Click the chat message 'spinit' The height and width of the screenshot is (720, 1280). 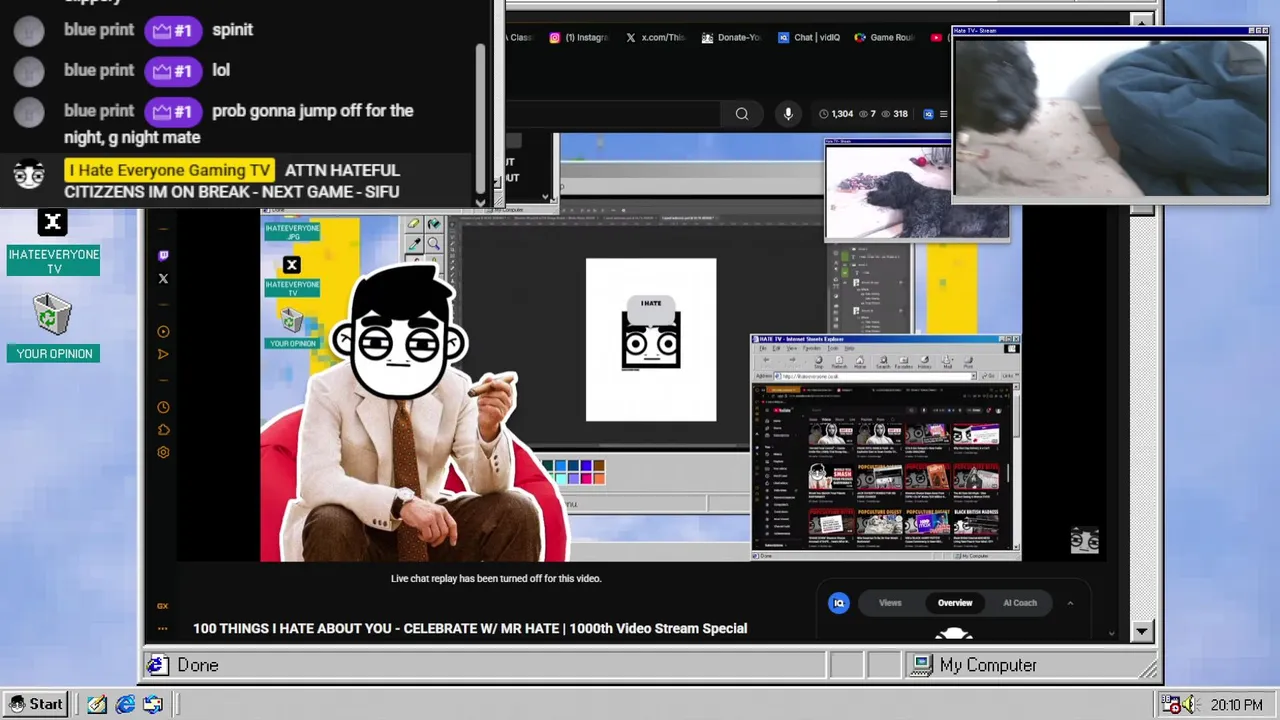pos(232,30)
